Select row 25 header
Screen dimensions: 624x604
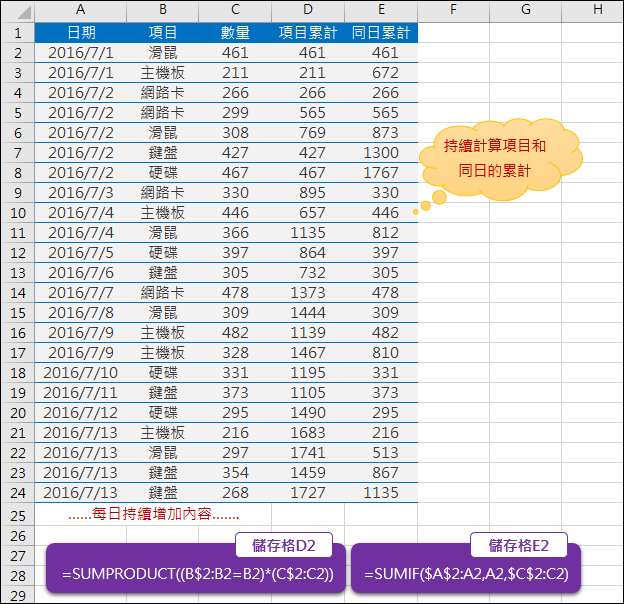click(18, 516)
